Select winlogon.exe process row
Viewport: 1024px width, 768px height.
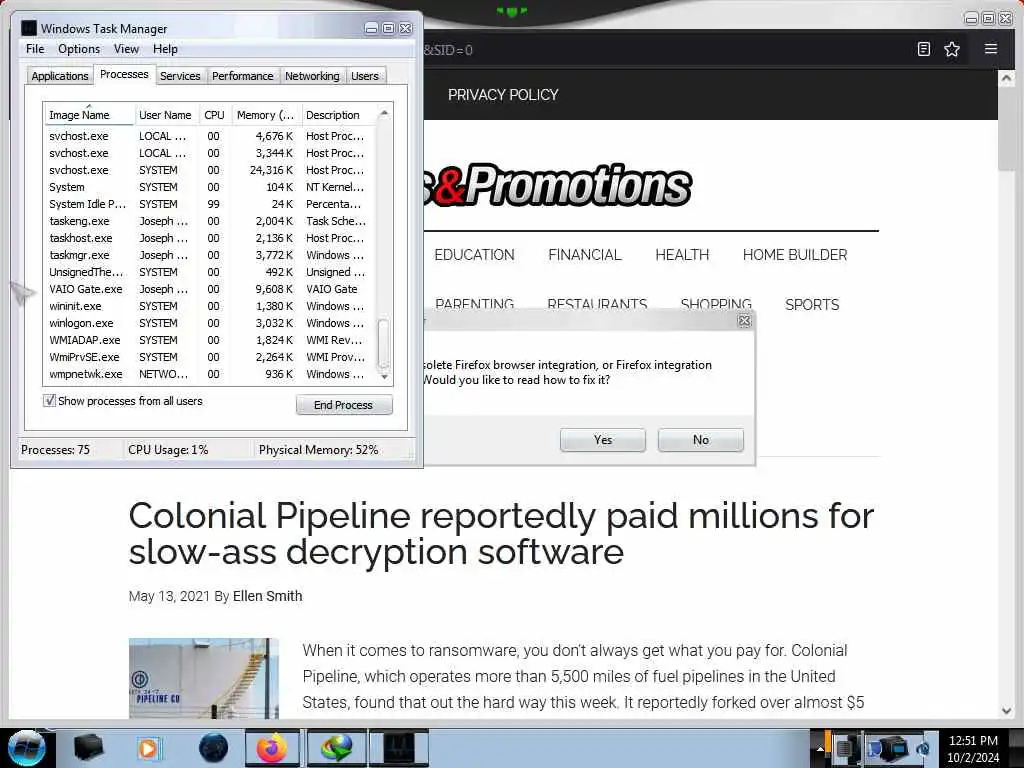tap(209, 323)
